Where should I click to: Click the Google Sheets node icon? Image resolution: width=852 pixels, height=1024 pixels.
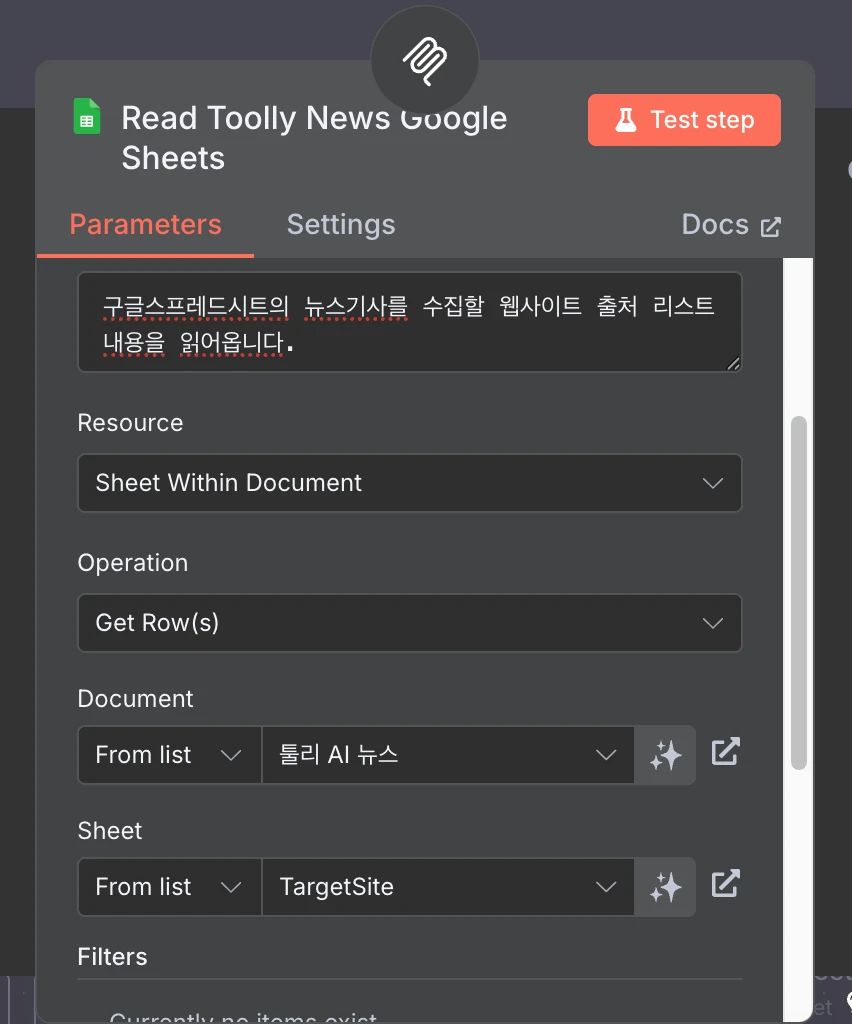tap(87, 116)
